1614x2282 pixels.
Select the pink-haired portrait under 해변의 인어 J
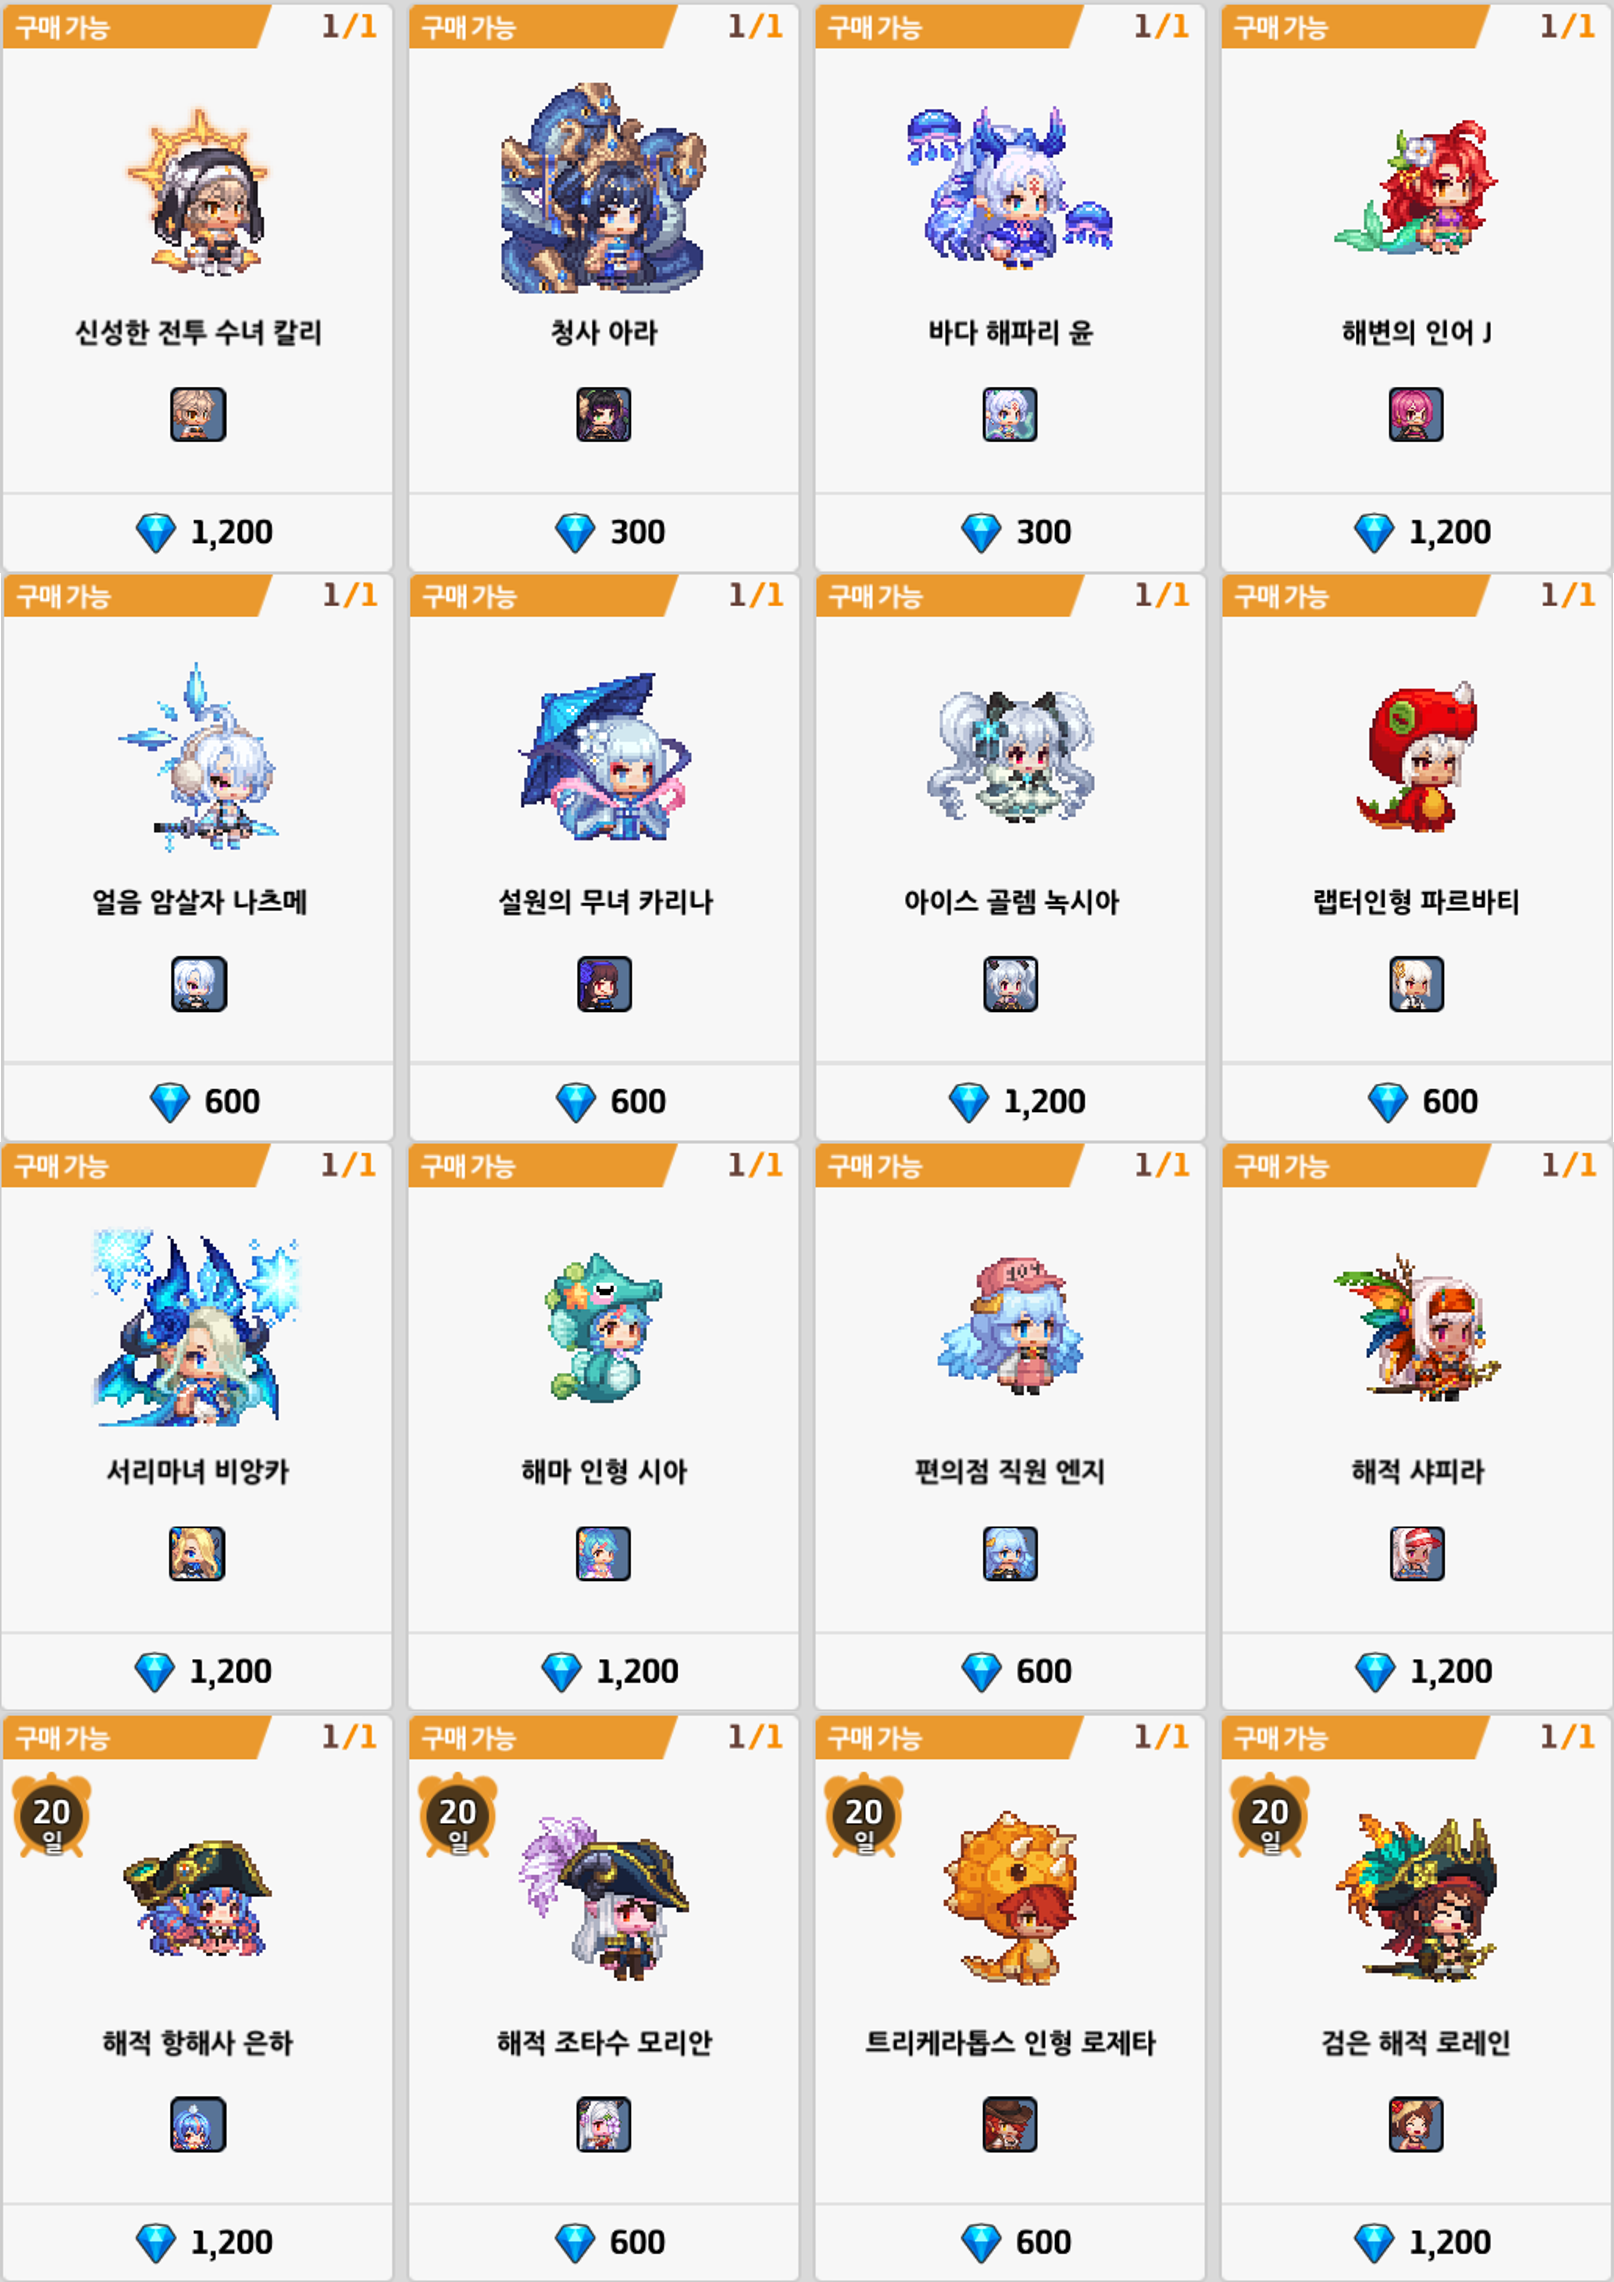pos(1416,414)
